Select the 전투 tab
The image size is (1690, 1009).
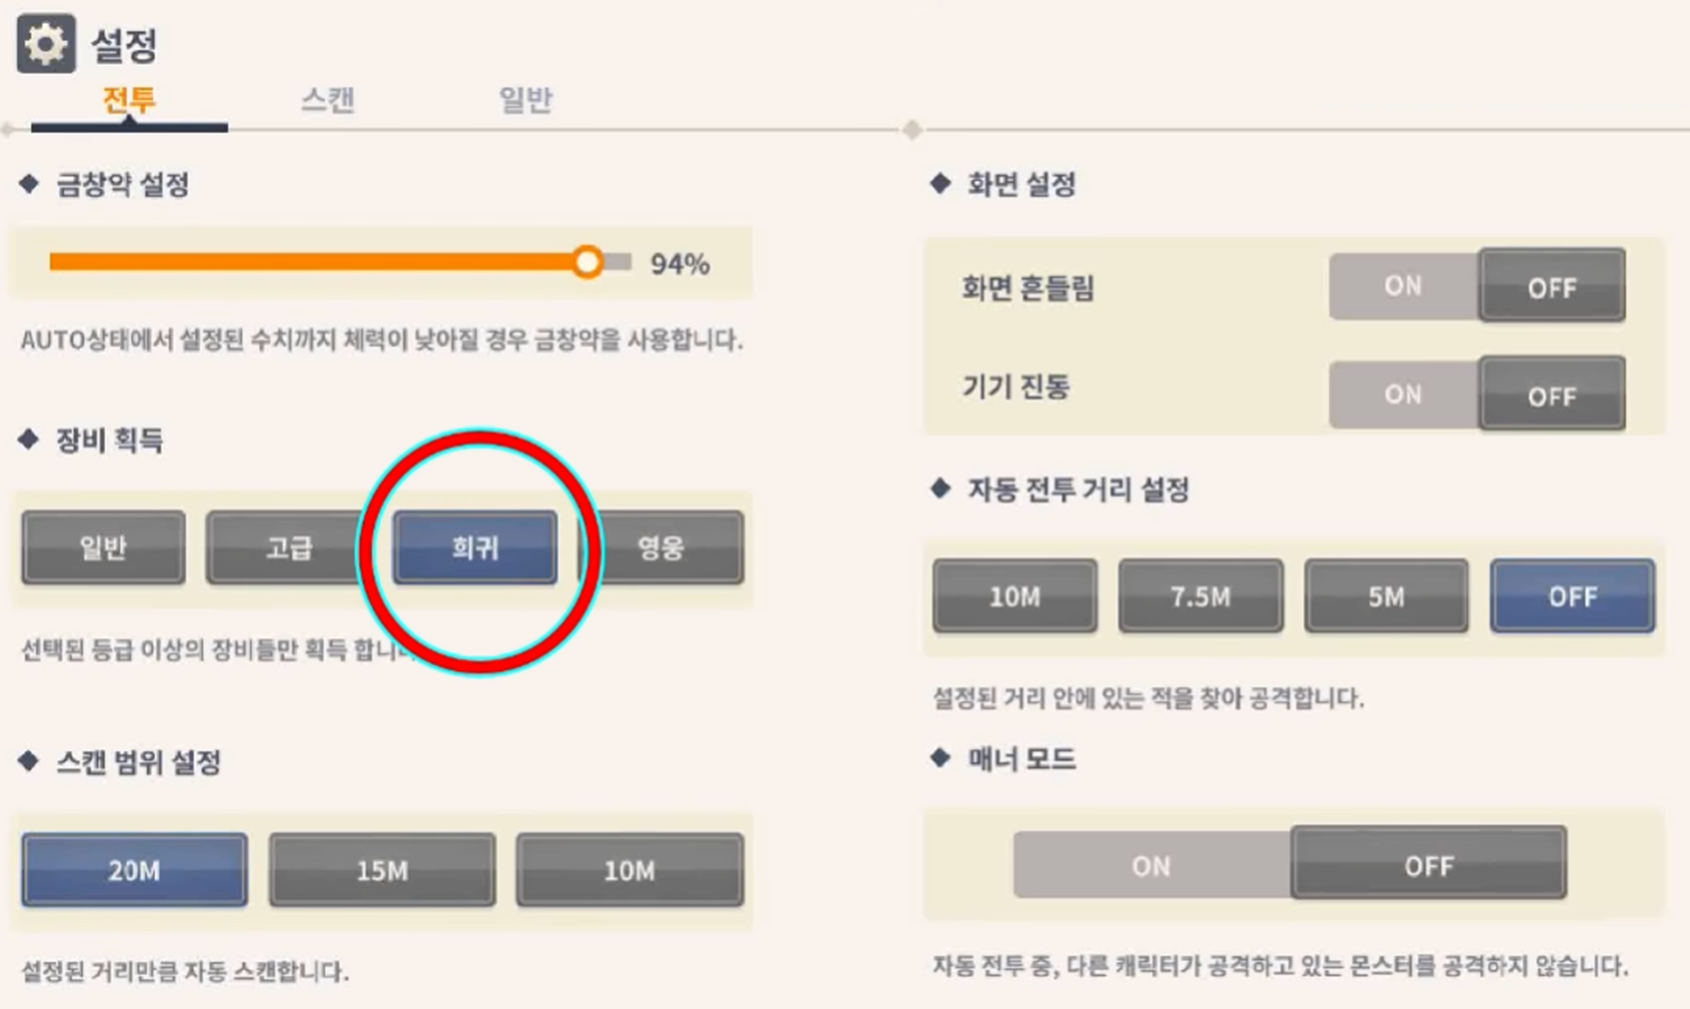[130, 100]
